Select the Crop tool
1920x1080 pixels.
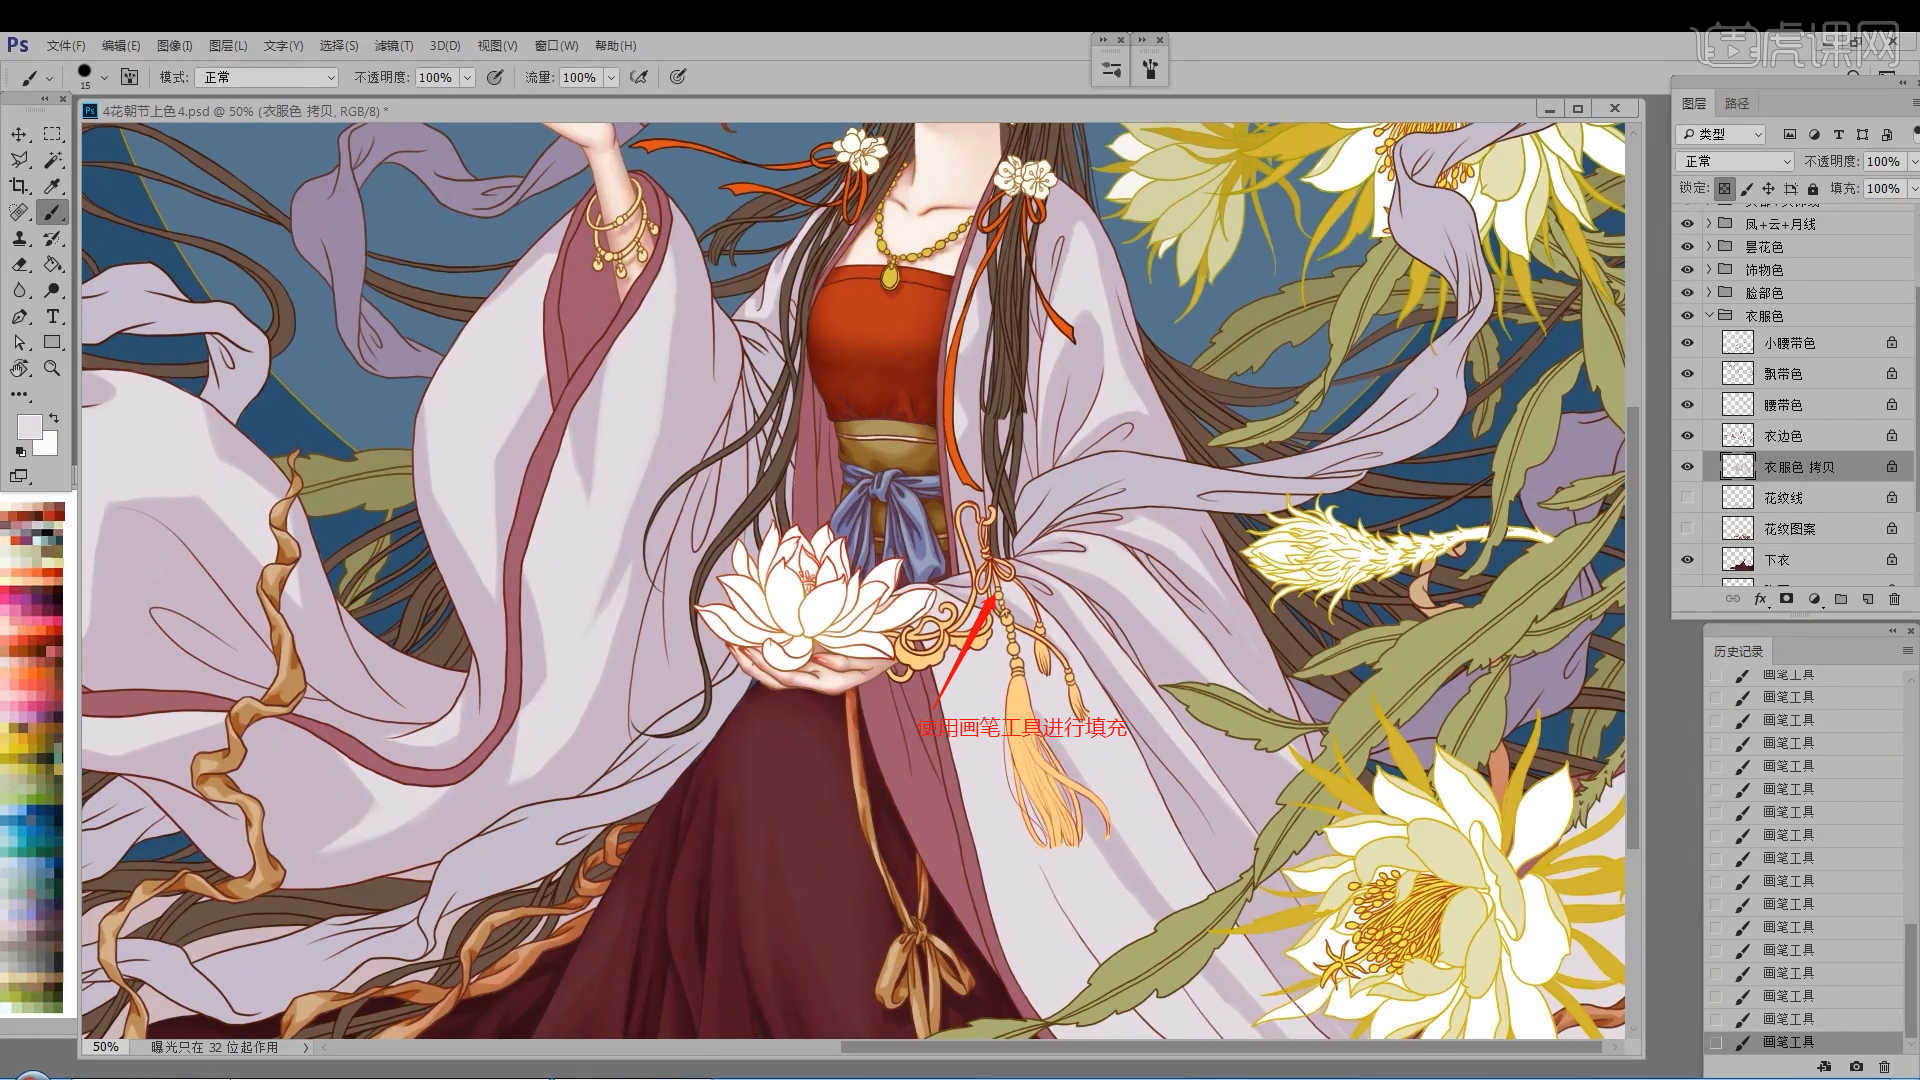[x=19, y=186]
